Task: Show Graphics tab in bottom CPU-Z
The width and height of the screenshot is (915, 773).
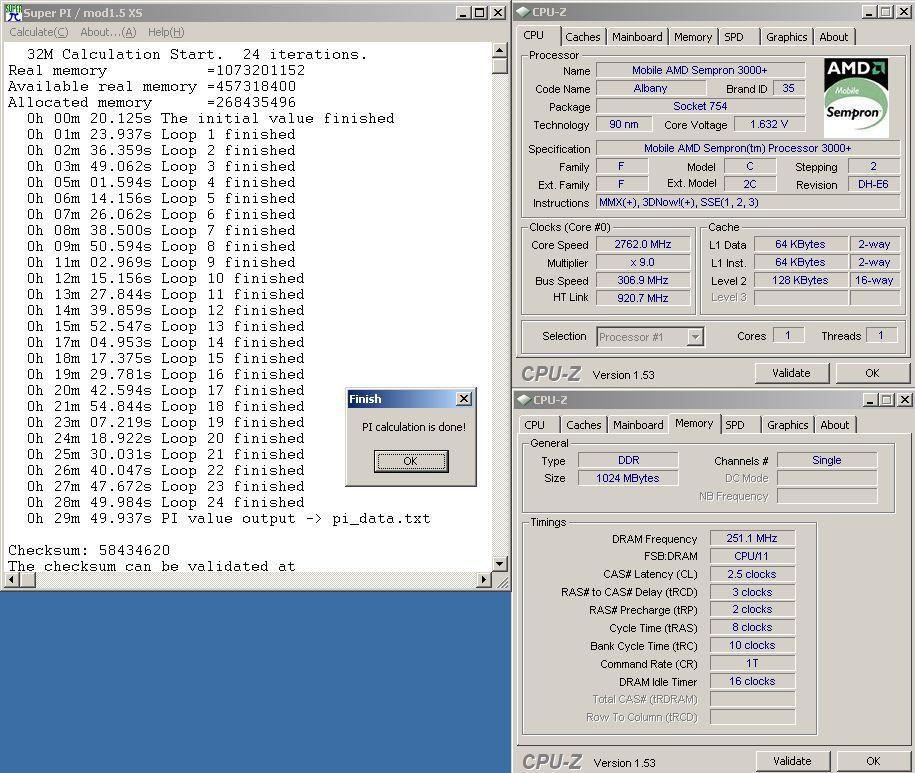Action: 788,425
